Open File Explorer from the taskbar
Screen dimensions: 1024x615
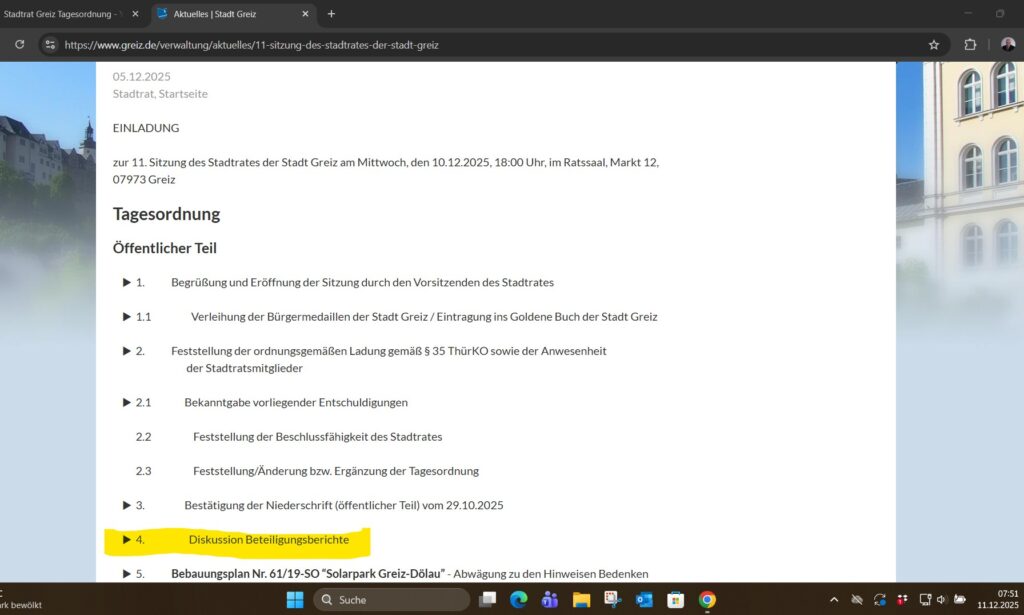click(x=581, y=600)
